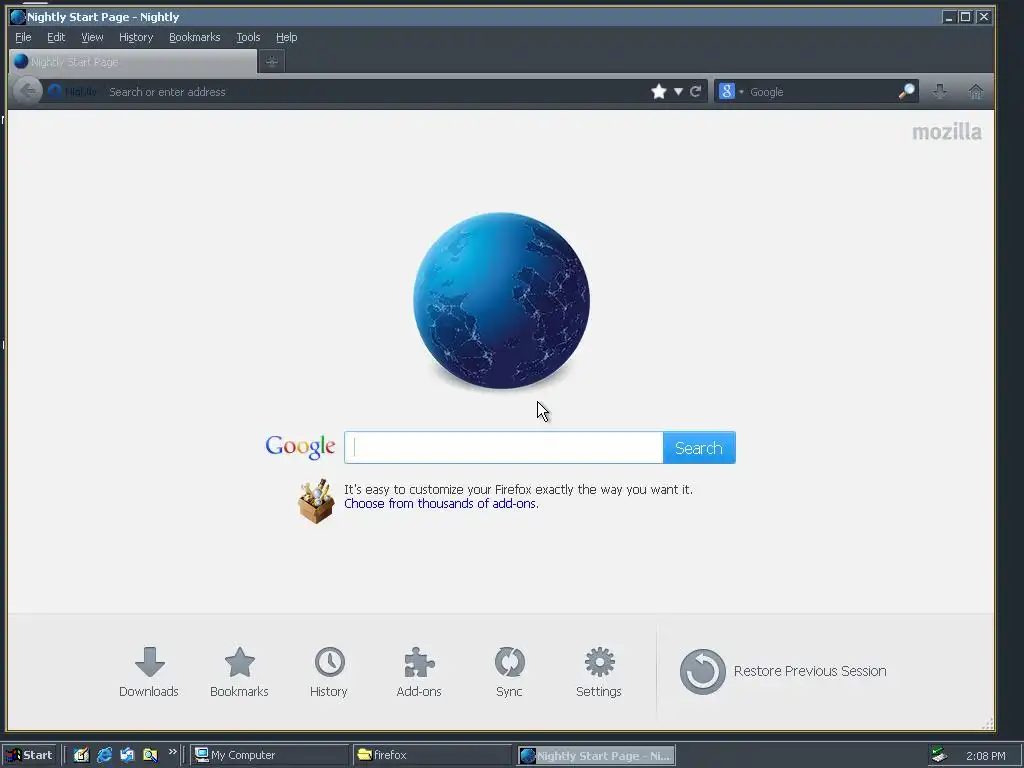Open Bookmarks star launcher icon
This screenshot has height=768, width=1024.
tap(239, 672)
